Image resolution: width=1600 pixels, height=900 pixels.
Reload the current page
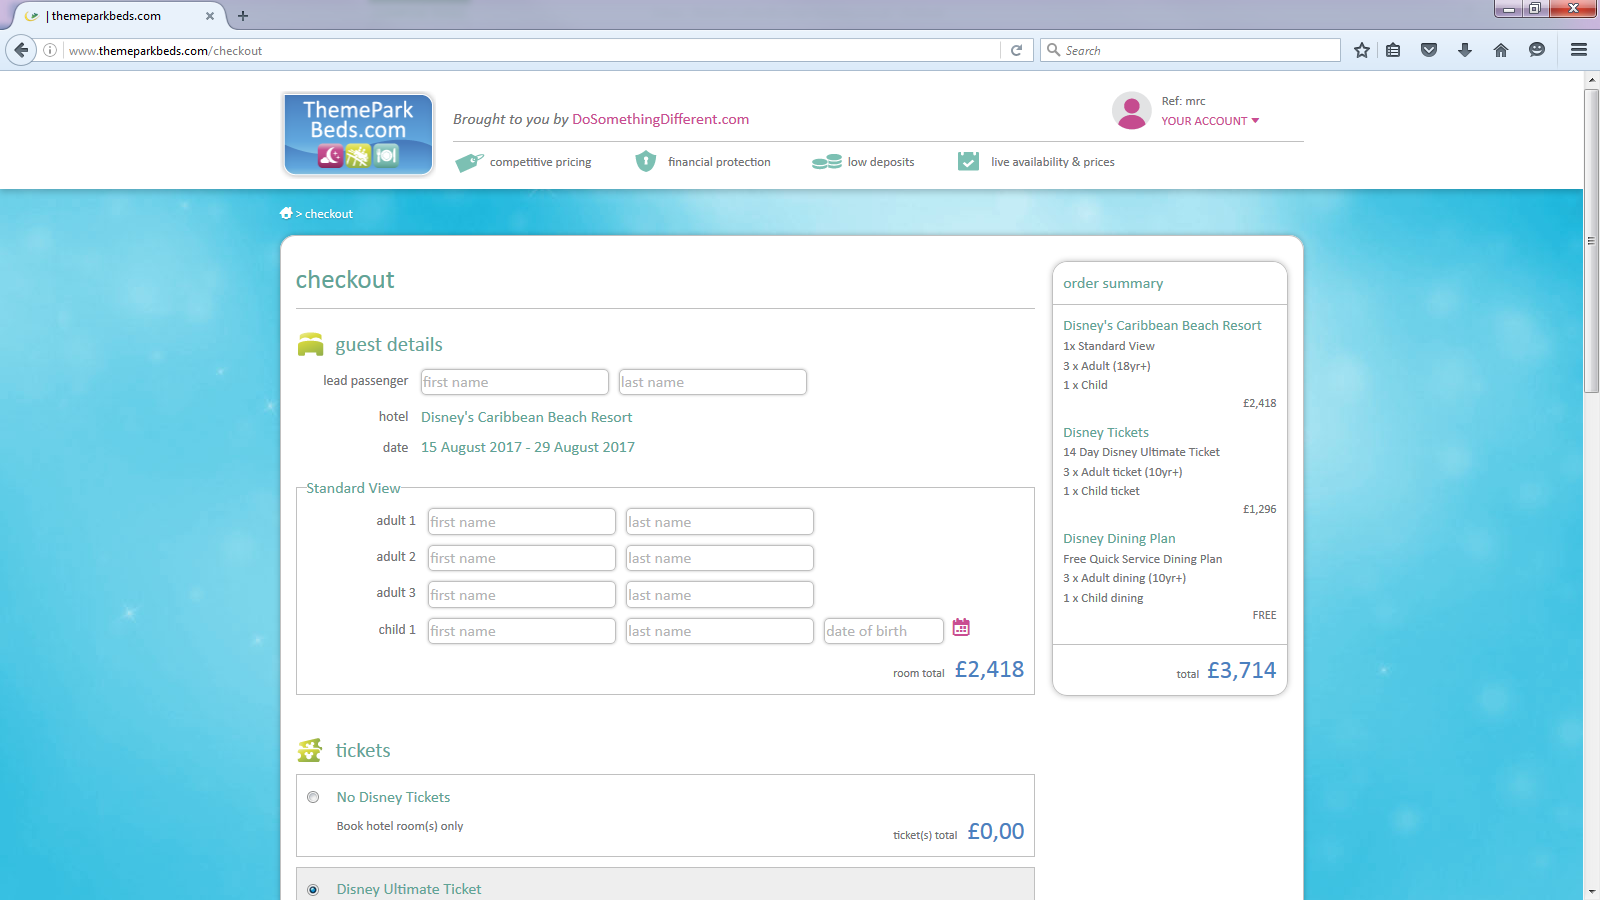1016,50
